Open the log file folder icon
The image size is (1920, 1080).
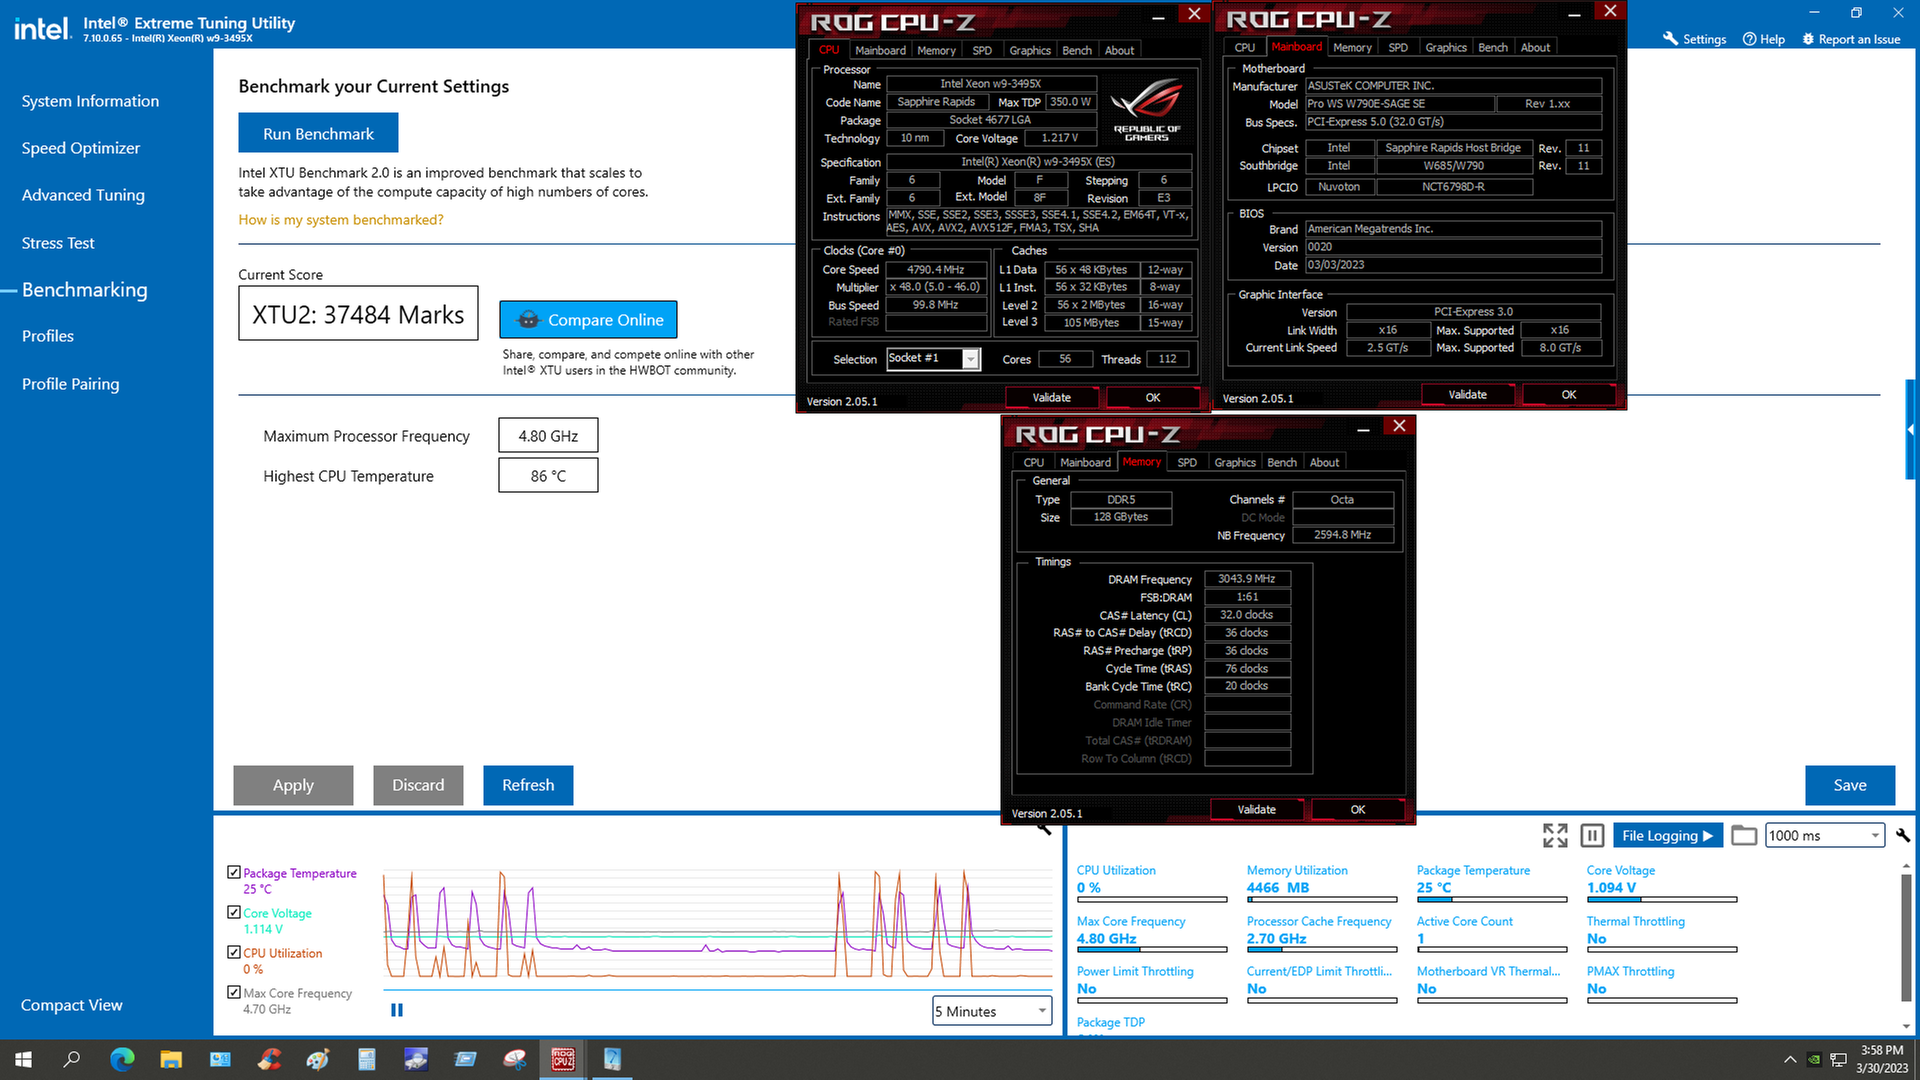1744,836
